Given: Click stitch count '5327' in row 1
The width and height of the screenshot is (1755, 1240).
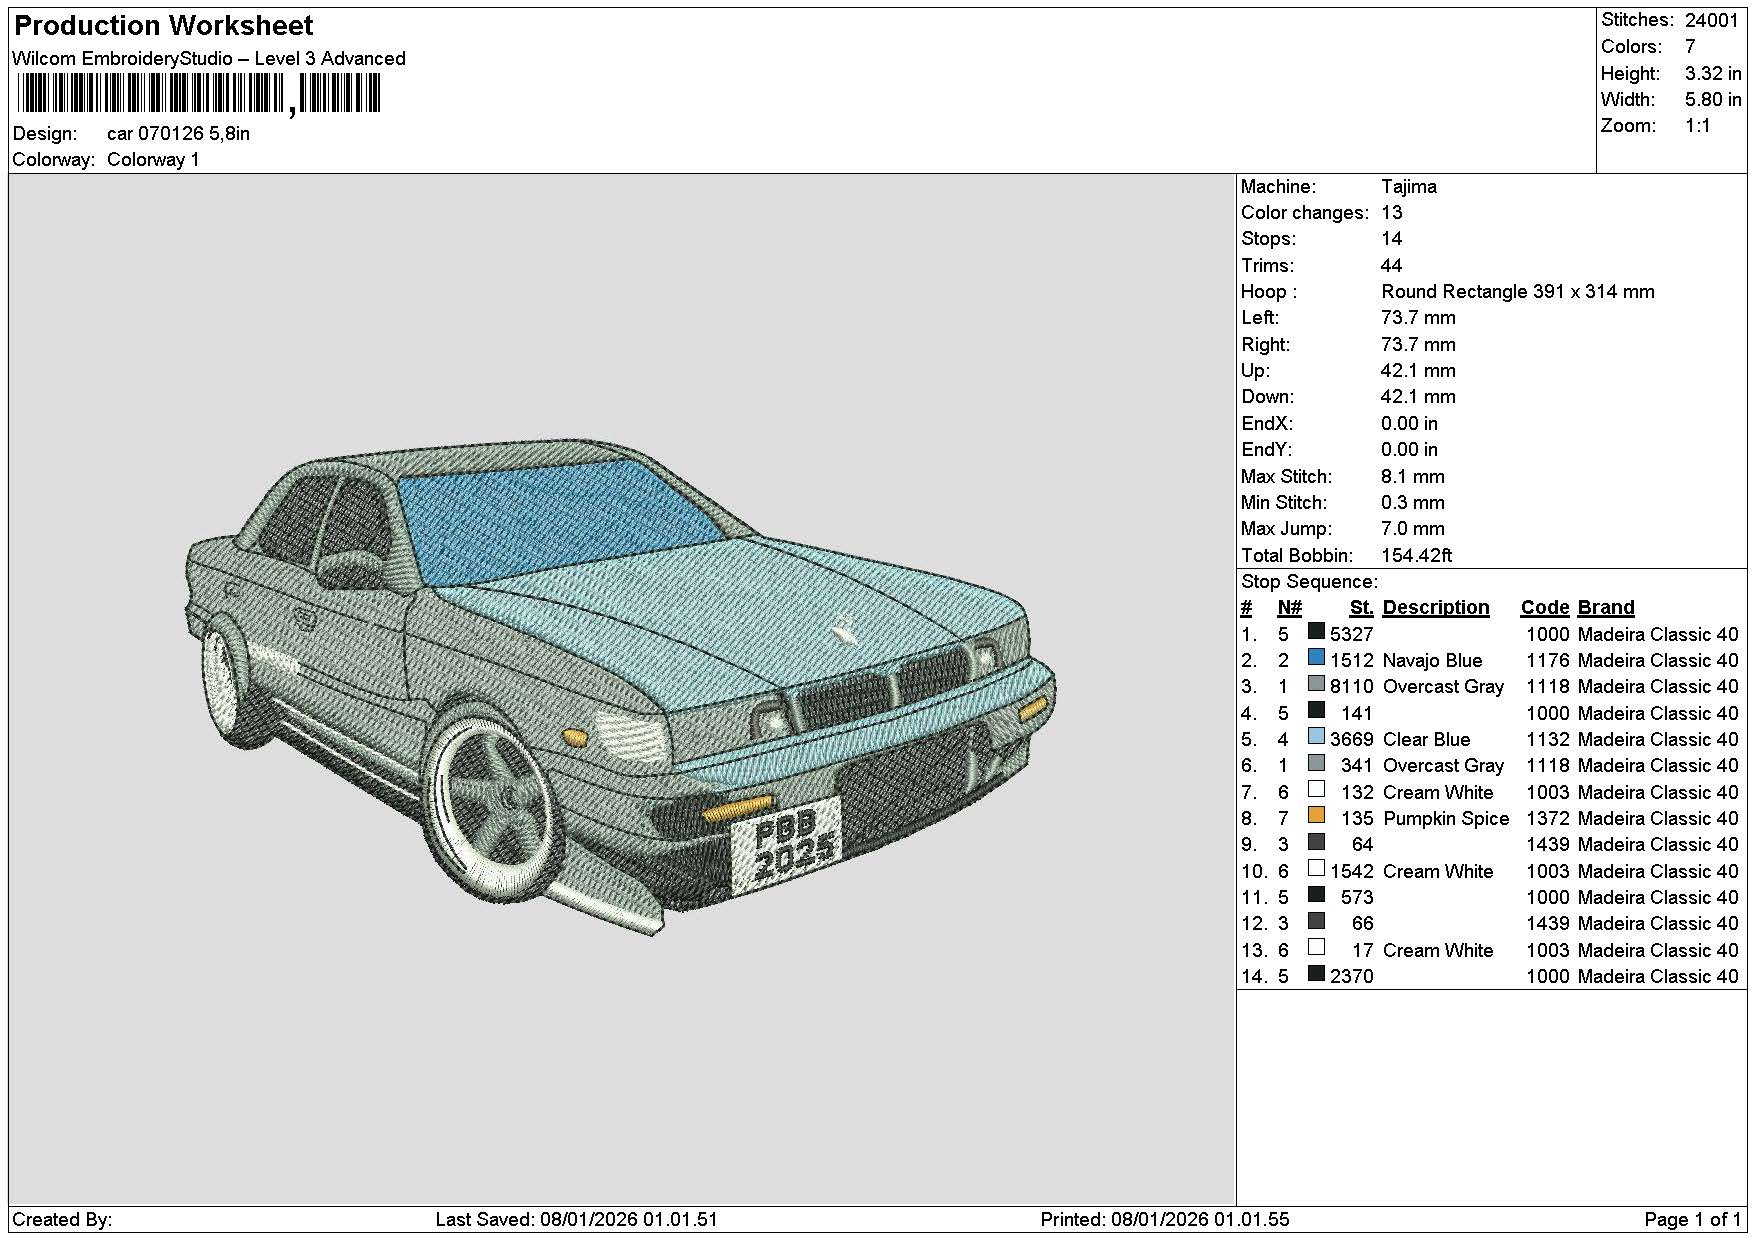Looking at the screenshot, I should (1352, 635).
